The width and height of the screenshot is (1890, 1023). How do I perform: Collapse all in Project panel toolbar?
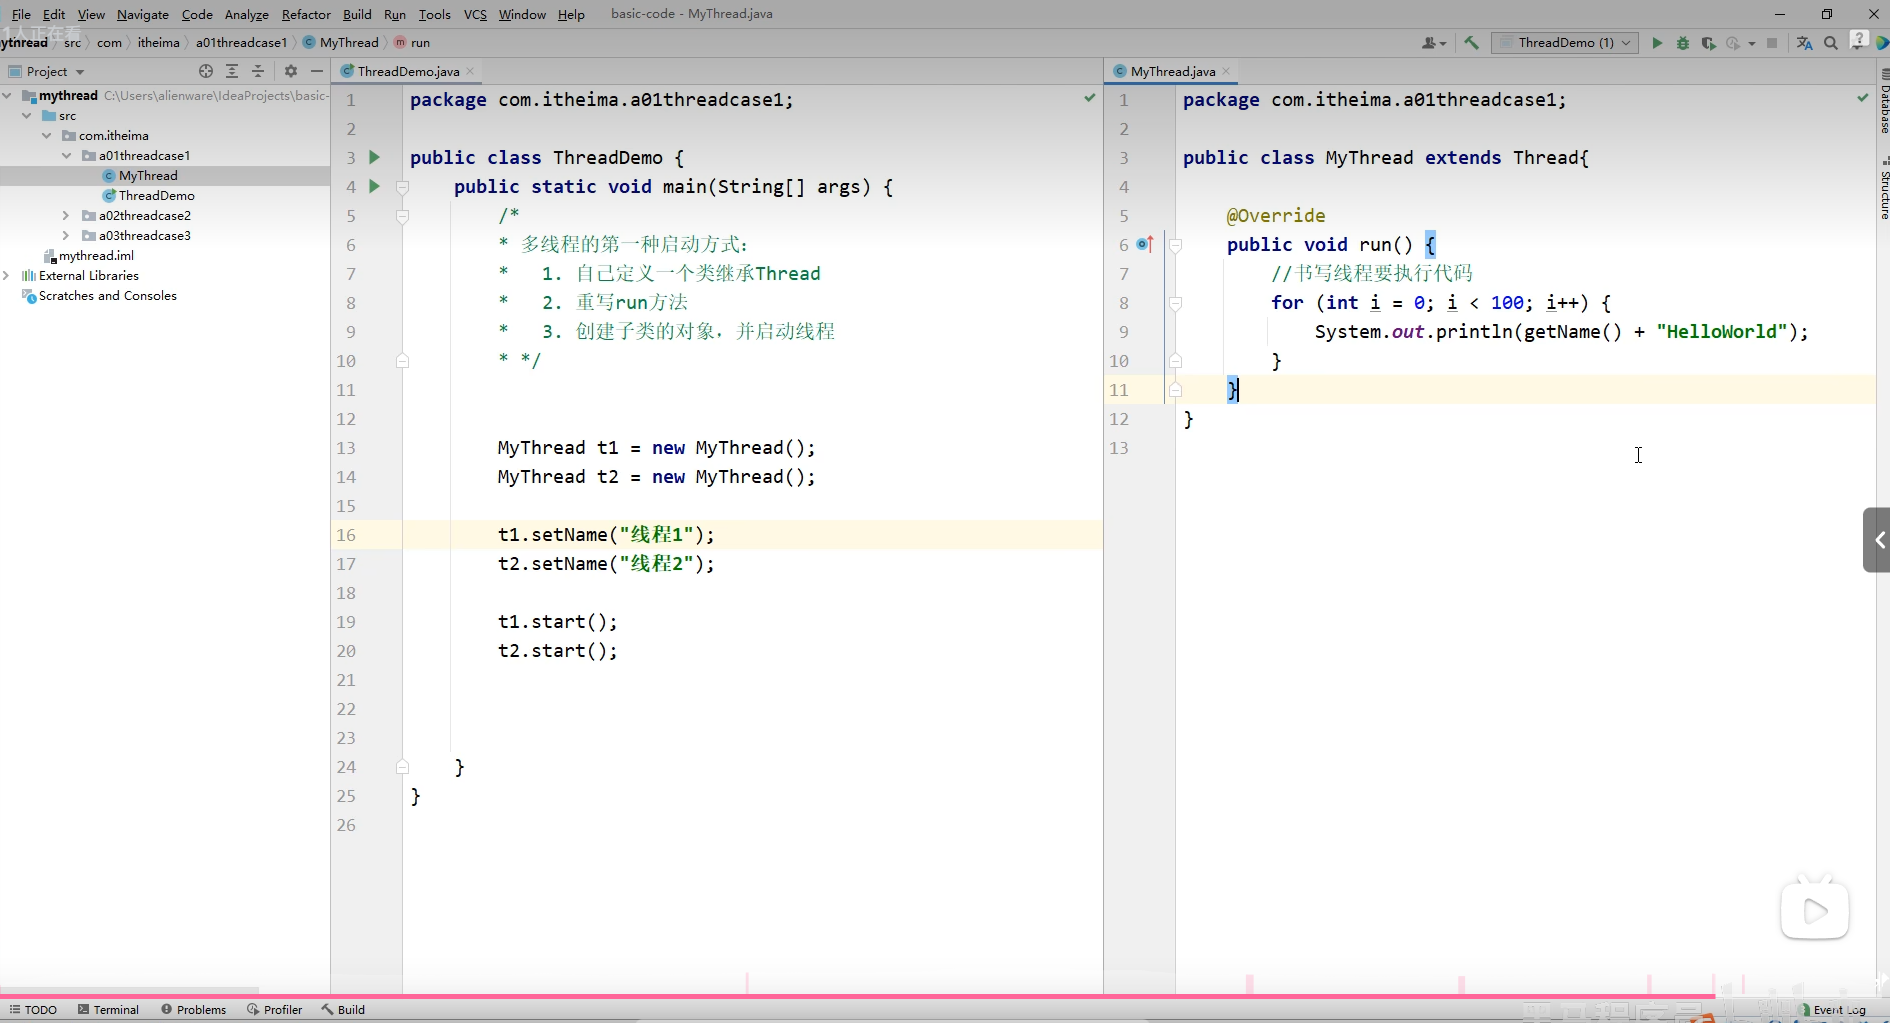pyautogui.click(x=258, y=71)
